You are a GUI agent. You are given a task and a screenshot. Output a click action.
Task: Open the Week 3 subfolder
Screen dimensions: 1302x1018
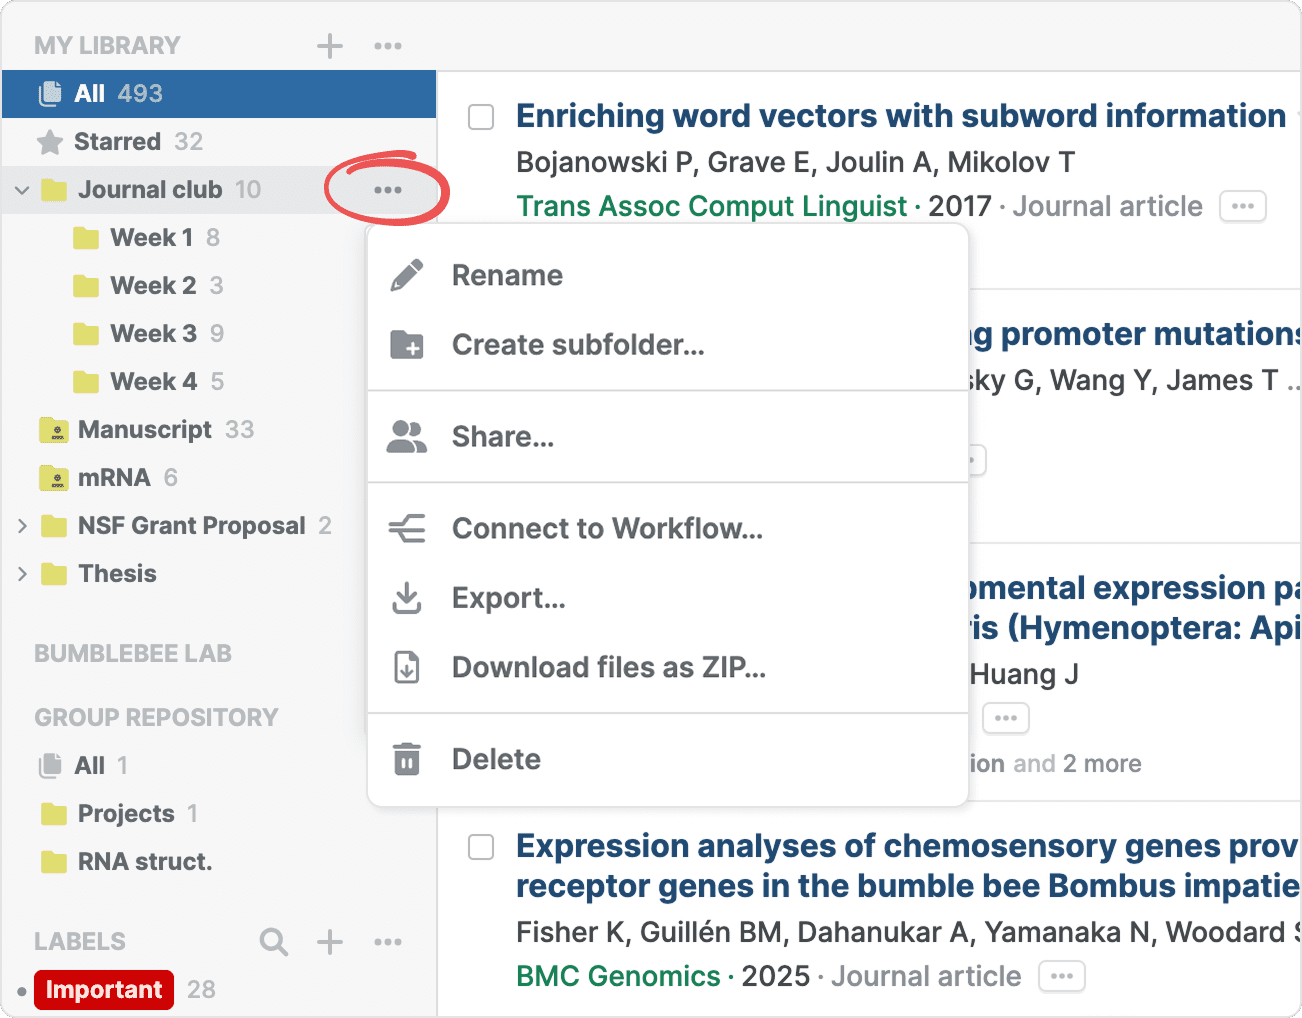(x=152, y=334)
